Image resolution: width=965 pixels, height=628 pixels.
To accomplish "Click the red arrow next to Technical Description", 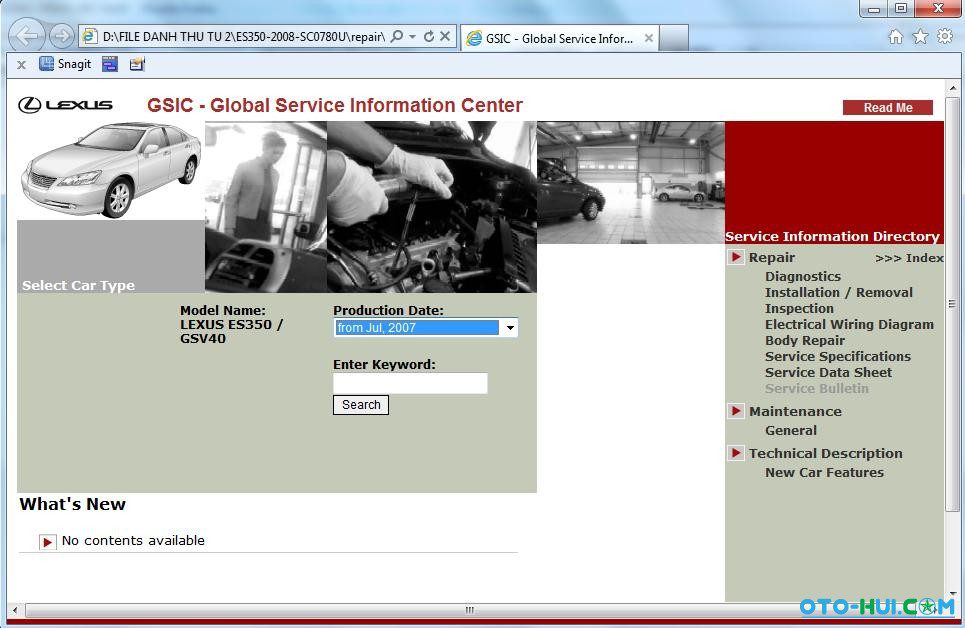I will pyautogui.click(x=735, y=453).
